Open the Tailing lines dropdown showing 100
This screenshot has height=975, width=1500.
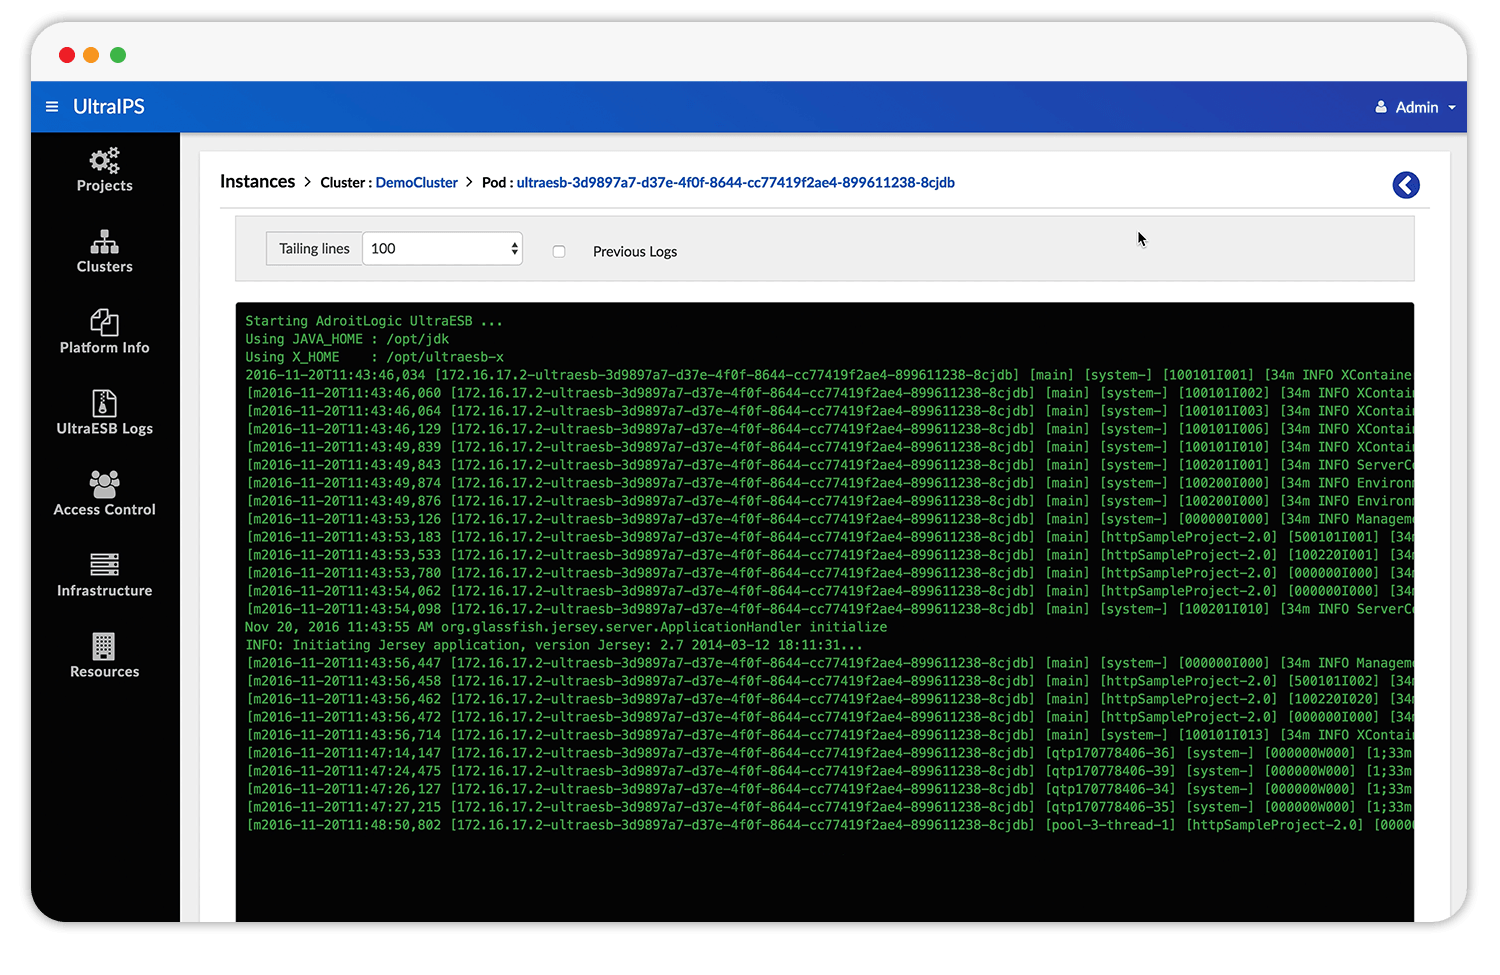click(442, 249)
